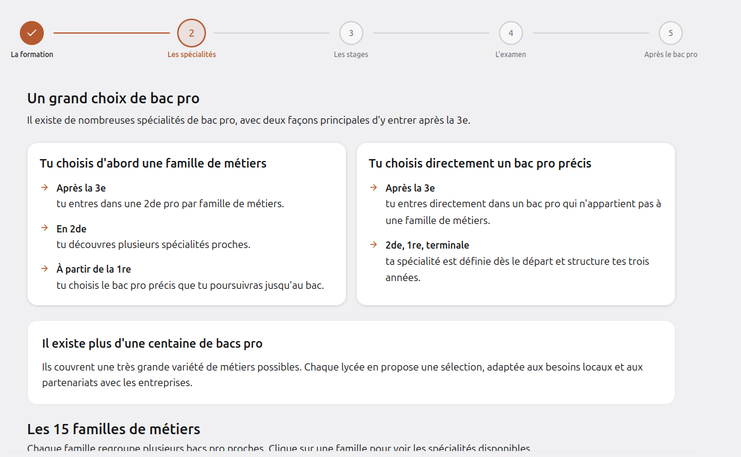Click '2de, 1re, terminale' bold label
The image size is (741, 457).
coord(427,245)
